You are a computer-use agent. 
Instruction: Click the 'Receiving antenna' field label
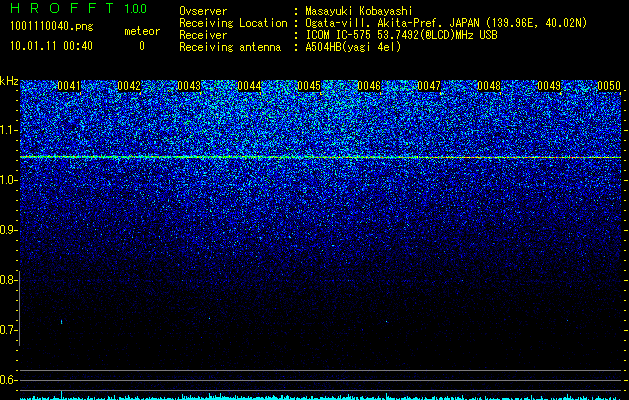pos(230,47)
